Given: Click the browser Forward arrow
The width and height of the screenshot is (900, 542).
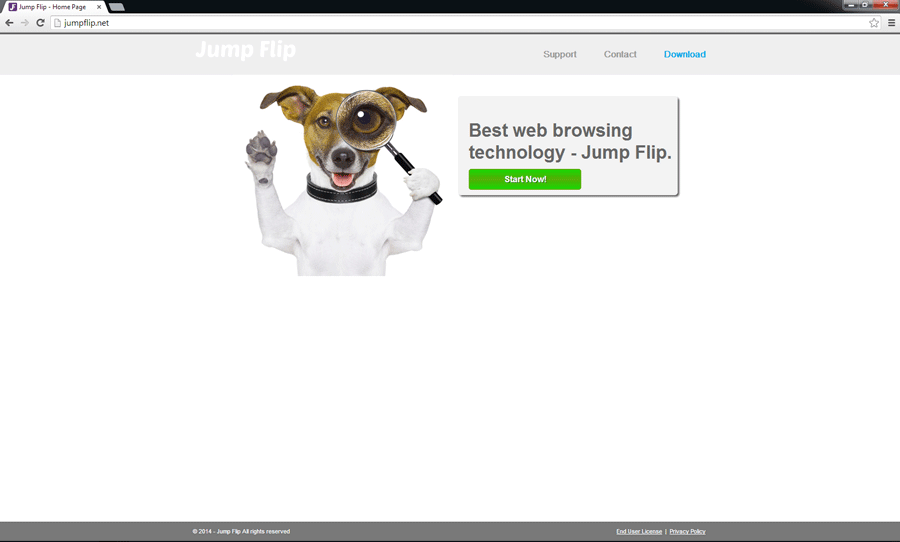Looking at the screenshot, I should (25, 23).
